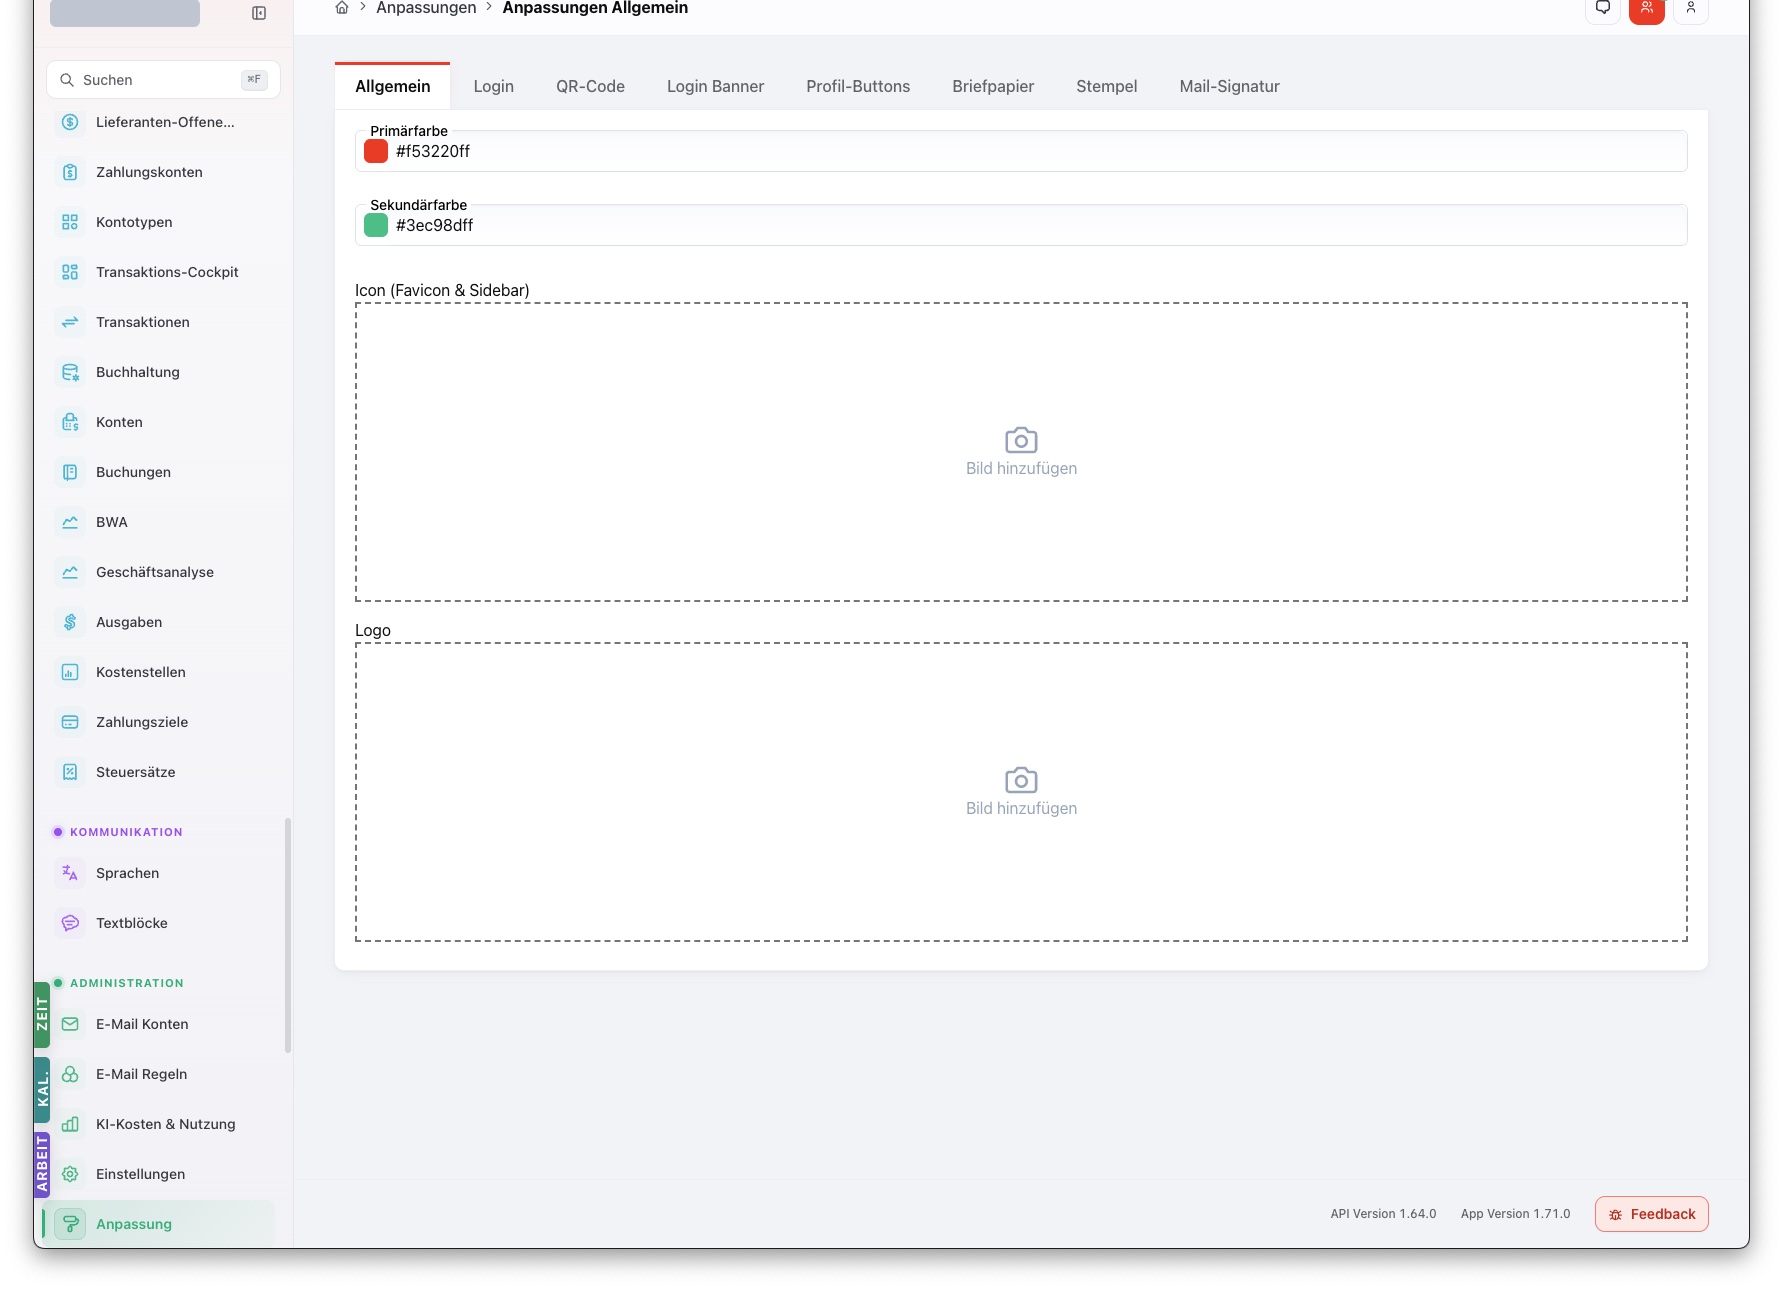Screen dimensions: 1783x1290
Task: Open the user profile icon
Action: pyautogui.click(x=1691, y=9)
